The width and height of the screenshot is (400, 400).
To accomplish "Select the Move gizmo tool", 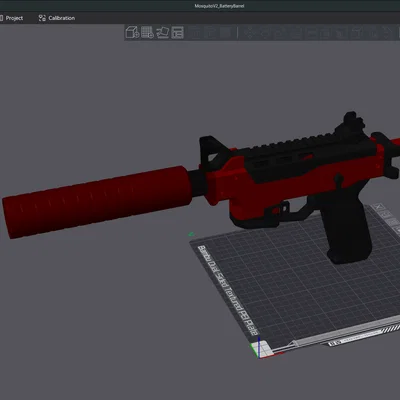I will tap(249, 32).
